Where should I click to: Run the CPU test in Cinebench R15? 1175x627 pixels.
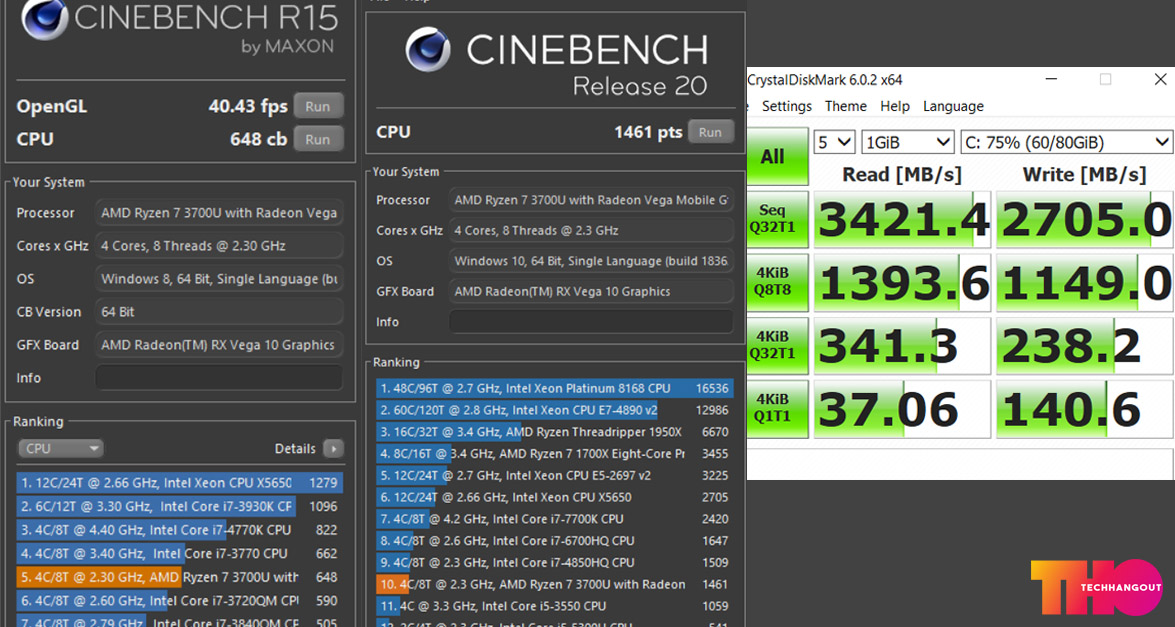point(318,139)
